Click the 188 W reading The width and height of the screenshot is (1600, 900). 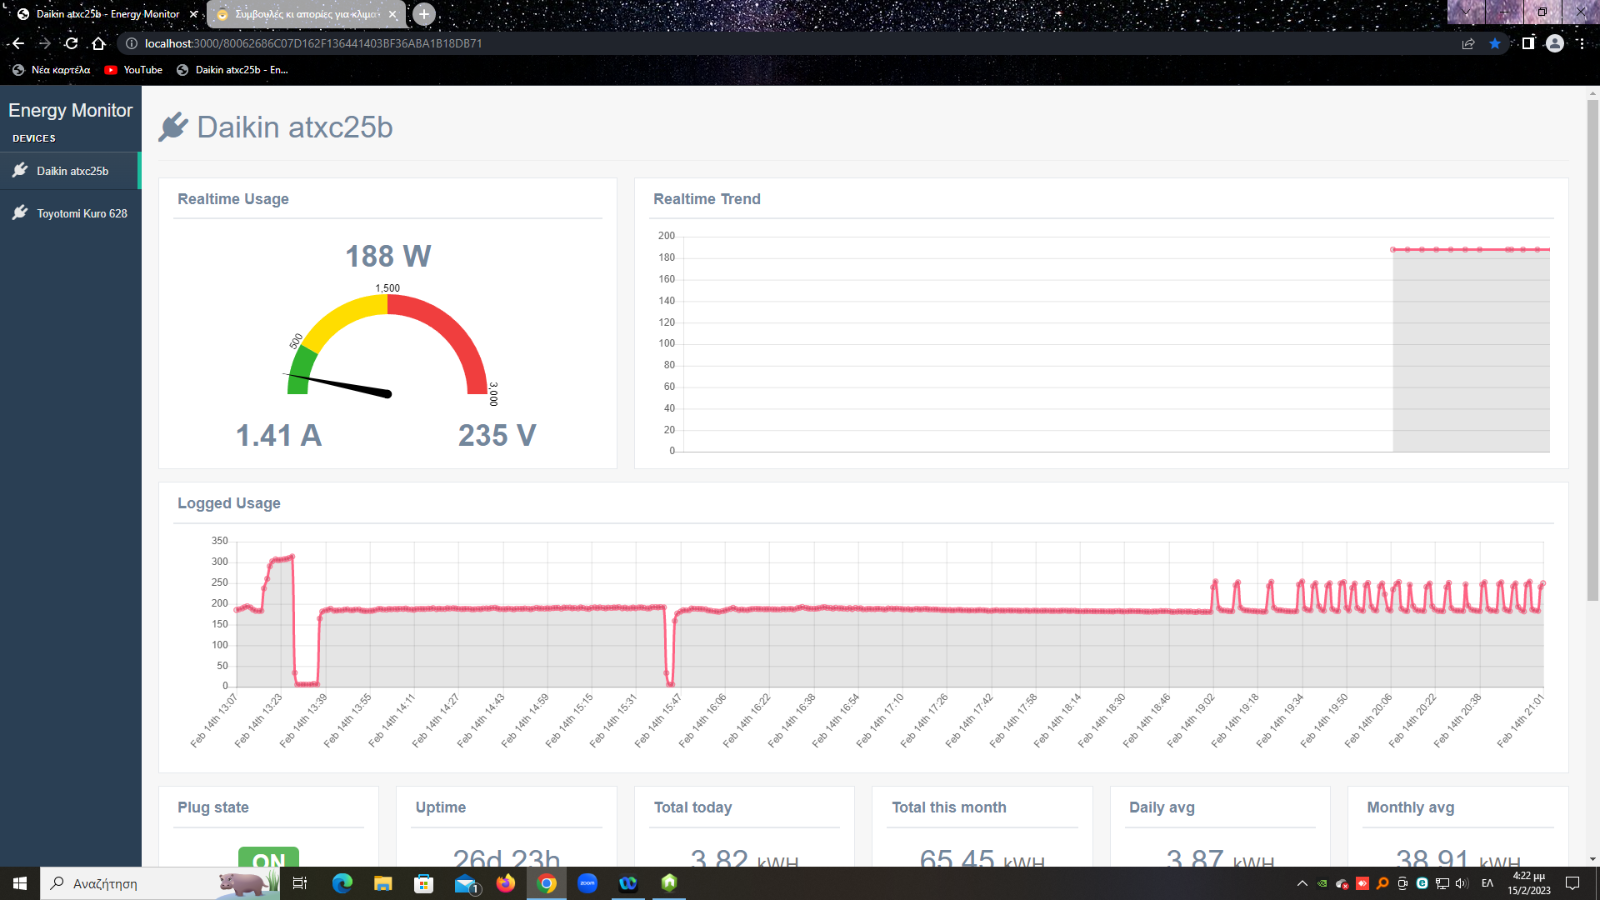pos(388,257)
